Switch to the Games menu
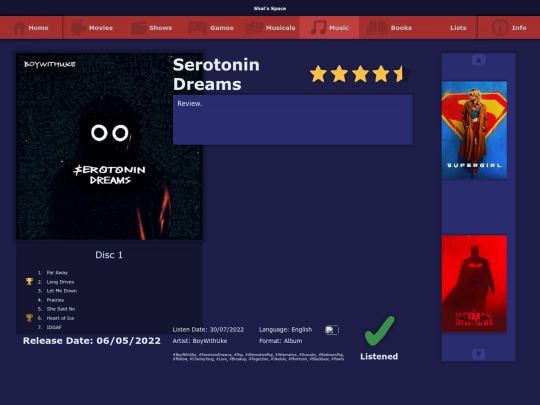The width and height of the screenshot is (540, 405). pyautogui.click(x=222, y=28)
